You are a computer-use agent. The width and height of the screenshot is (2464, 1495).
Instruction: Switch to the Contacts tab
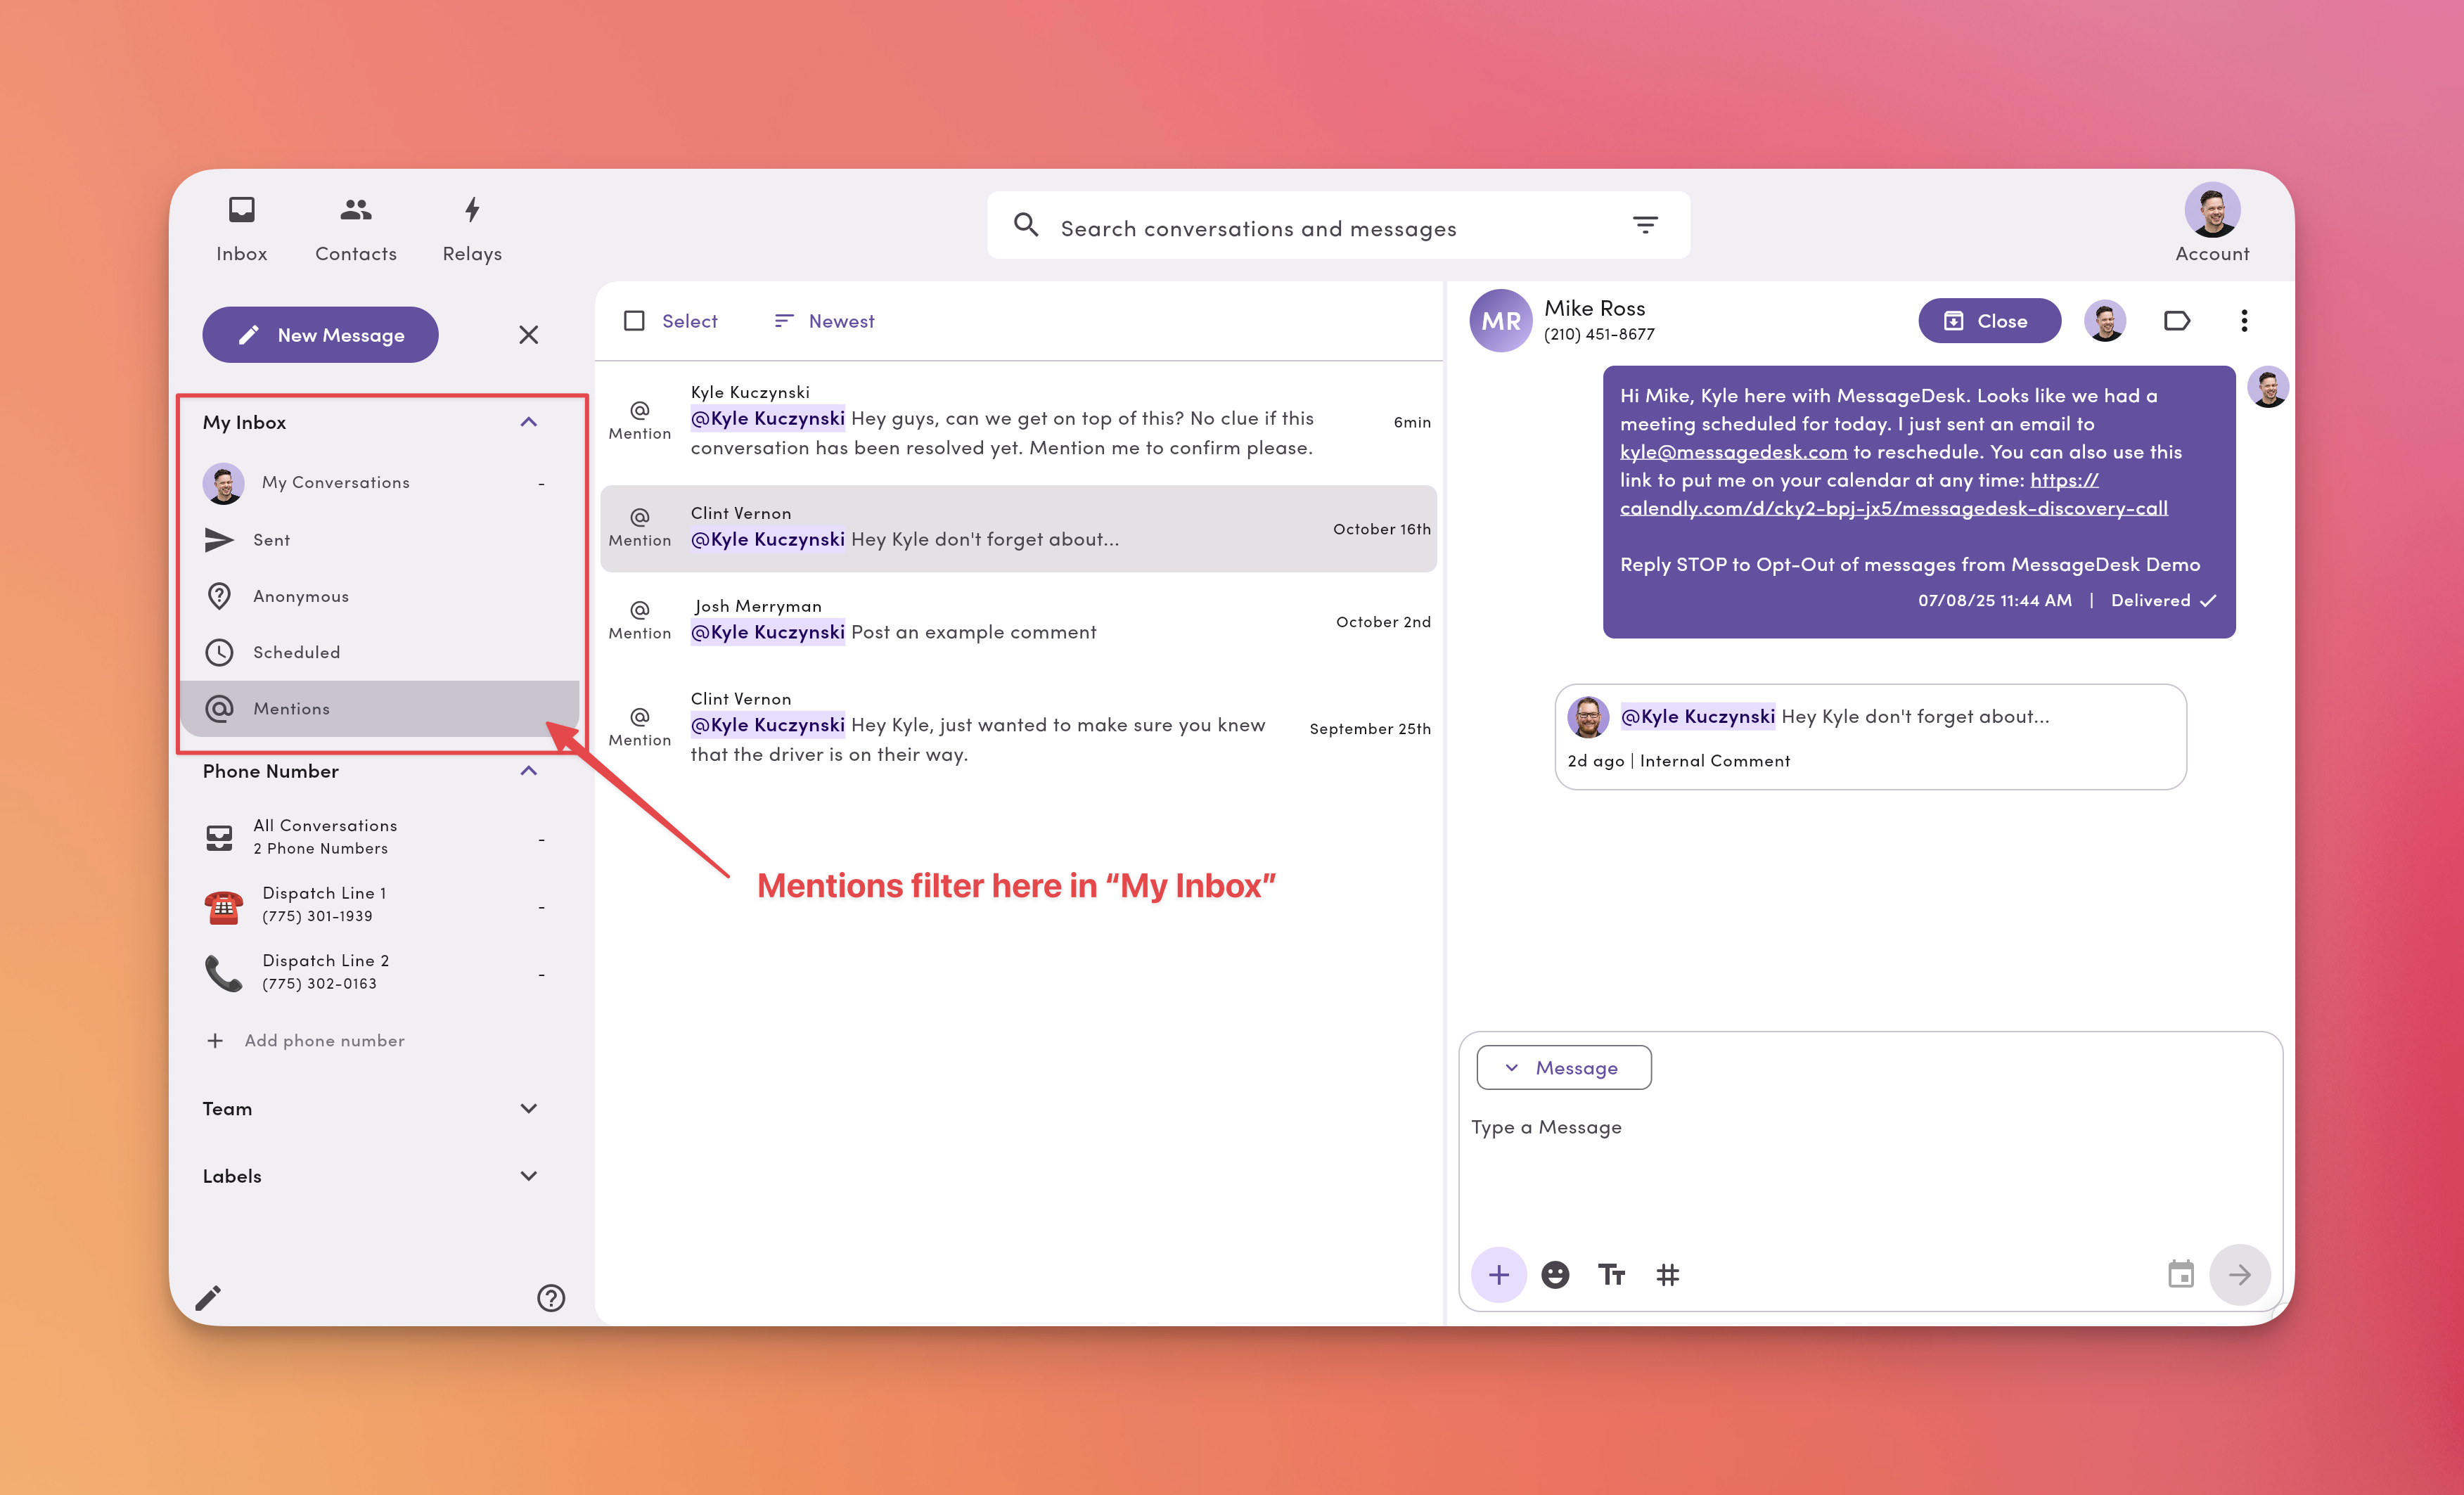click(356, 229)
